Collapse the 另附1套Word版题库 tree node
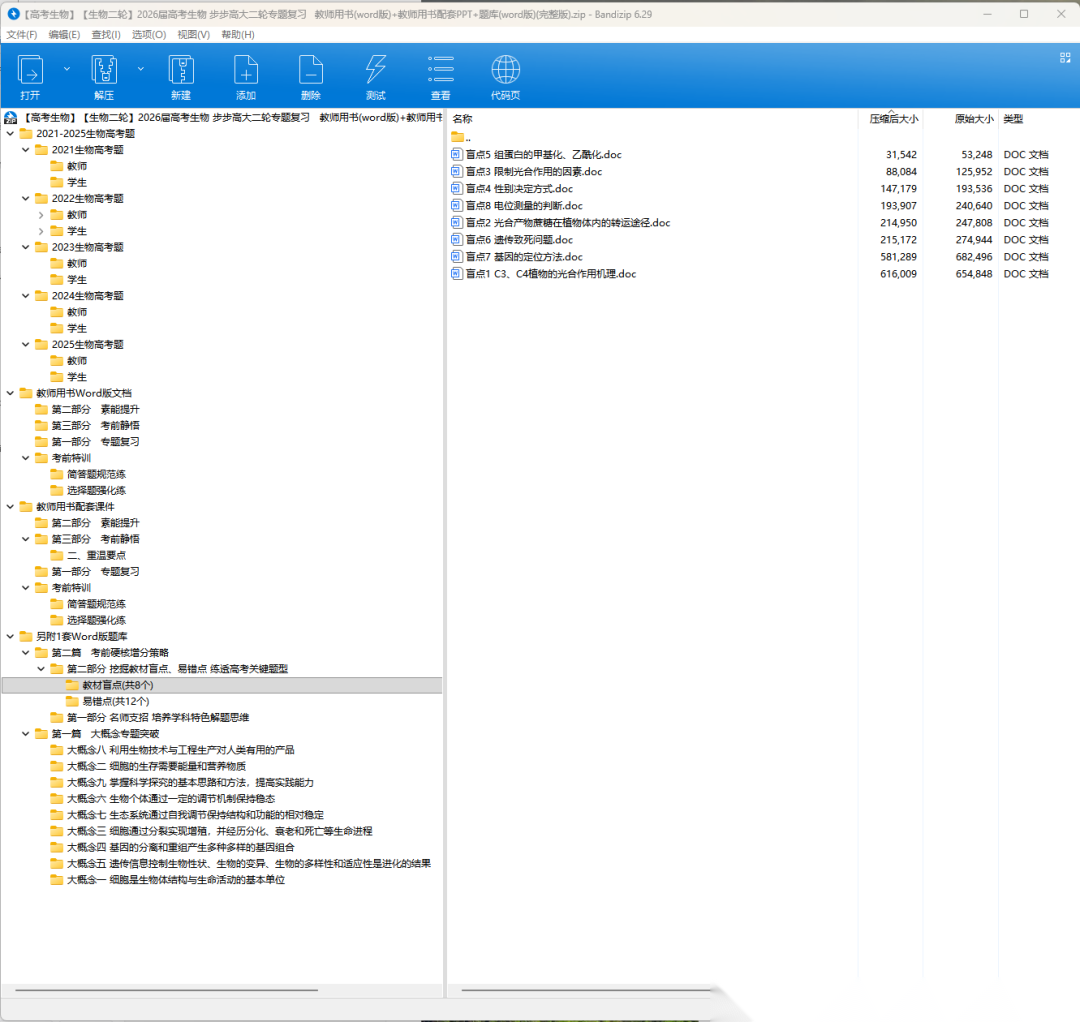1080x1022 pixels. click(x=11, y=636)
